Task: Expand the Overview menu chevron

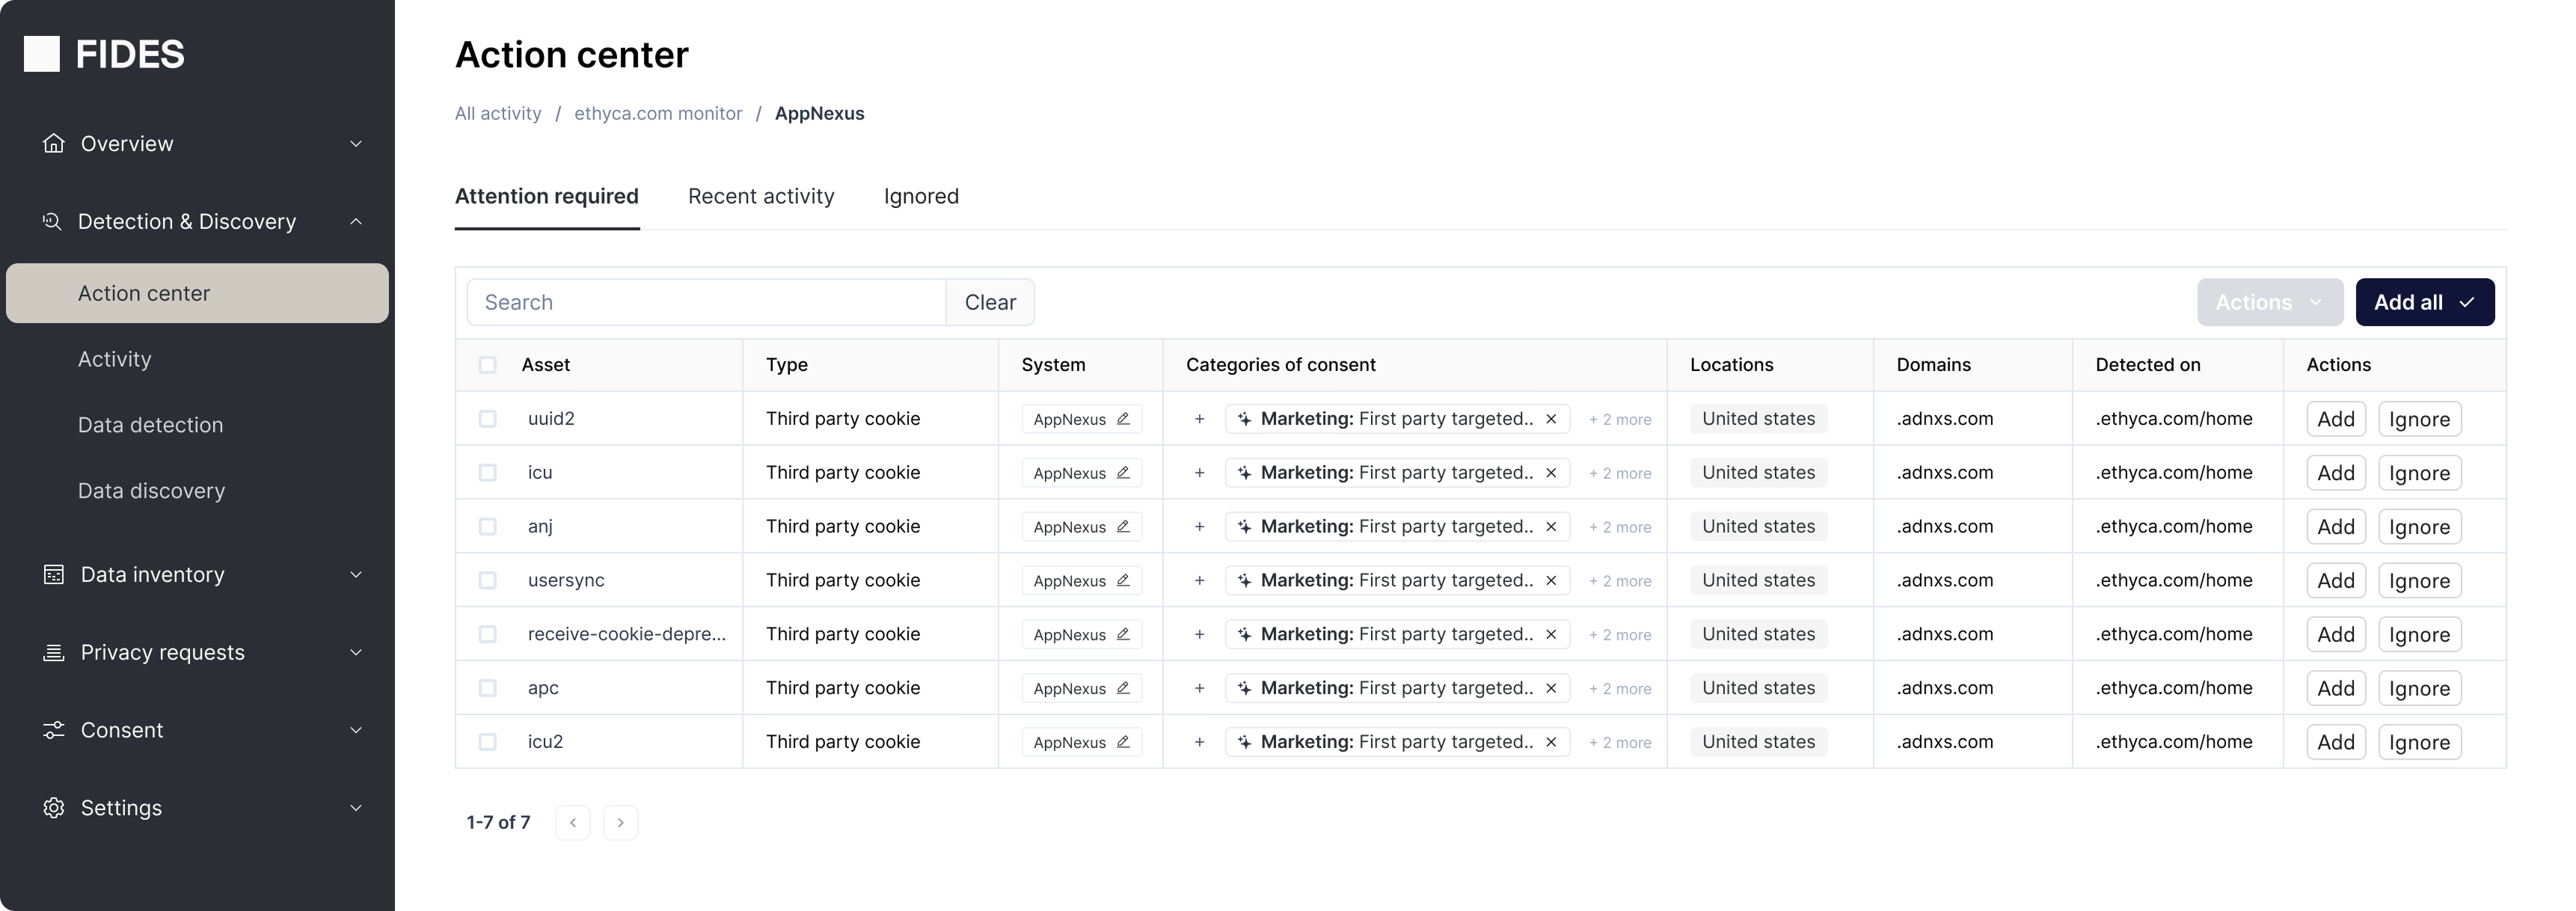Action: pyautogui.click(x=356, y=144)
